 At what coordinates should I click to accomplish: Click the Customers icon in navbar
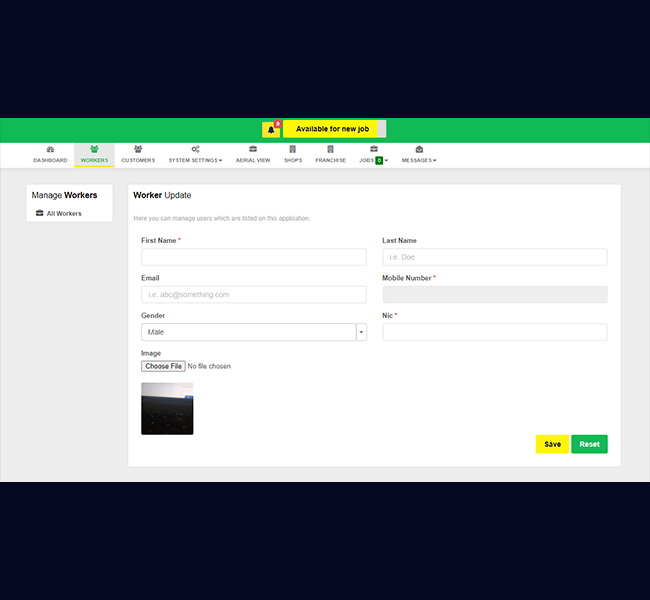[x=138, y=149]
